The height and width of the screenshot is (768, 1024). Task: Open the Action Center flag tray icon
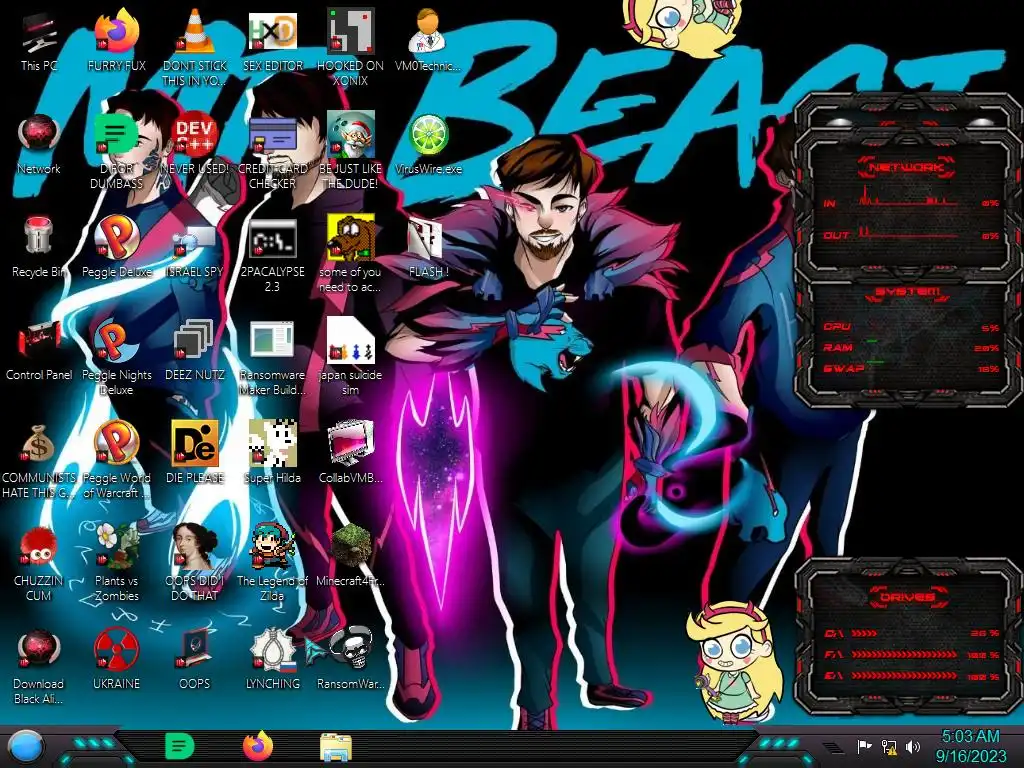865,746
